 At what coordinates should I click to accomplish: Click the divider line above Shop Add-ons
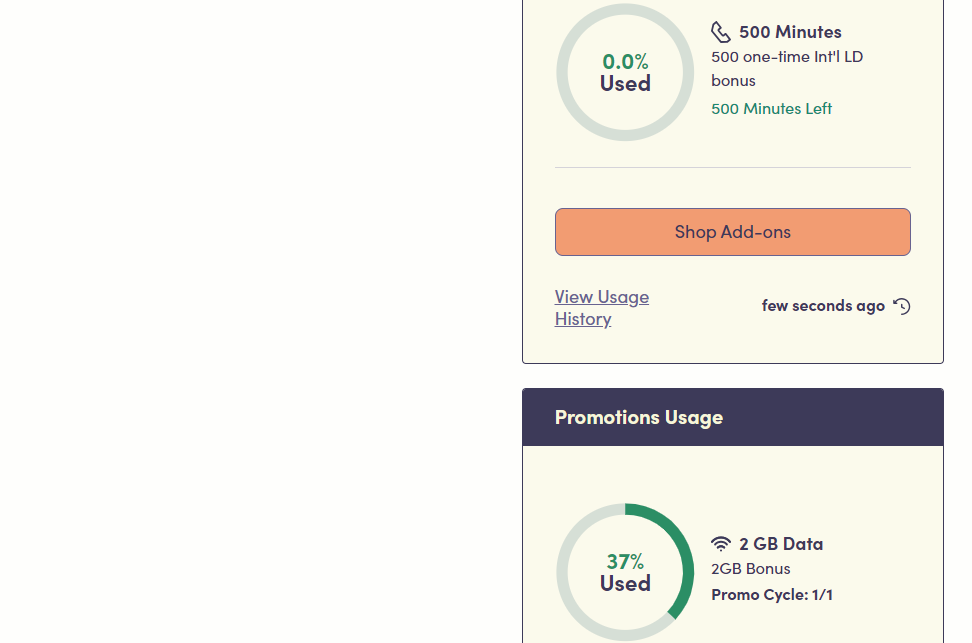click(x=733, y=167)
